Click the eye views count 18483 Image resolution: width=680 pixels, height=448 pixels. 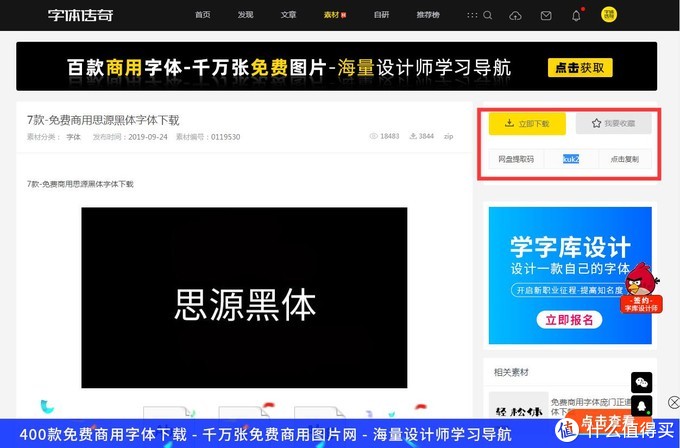[x=384, y=136]
